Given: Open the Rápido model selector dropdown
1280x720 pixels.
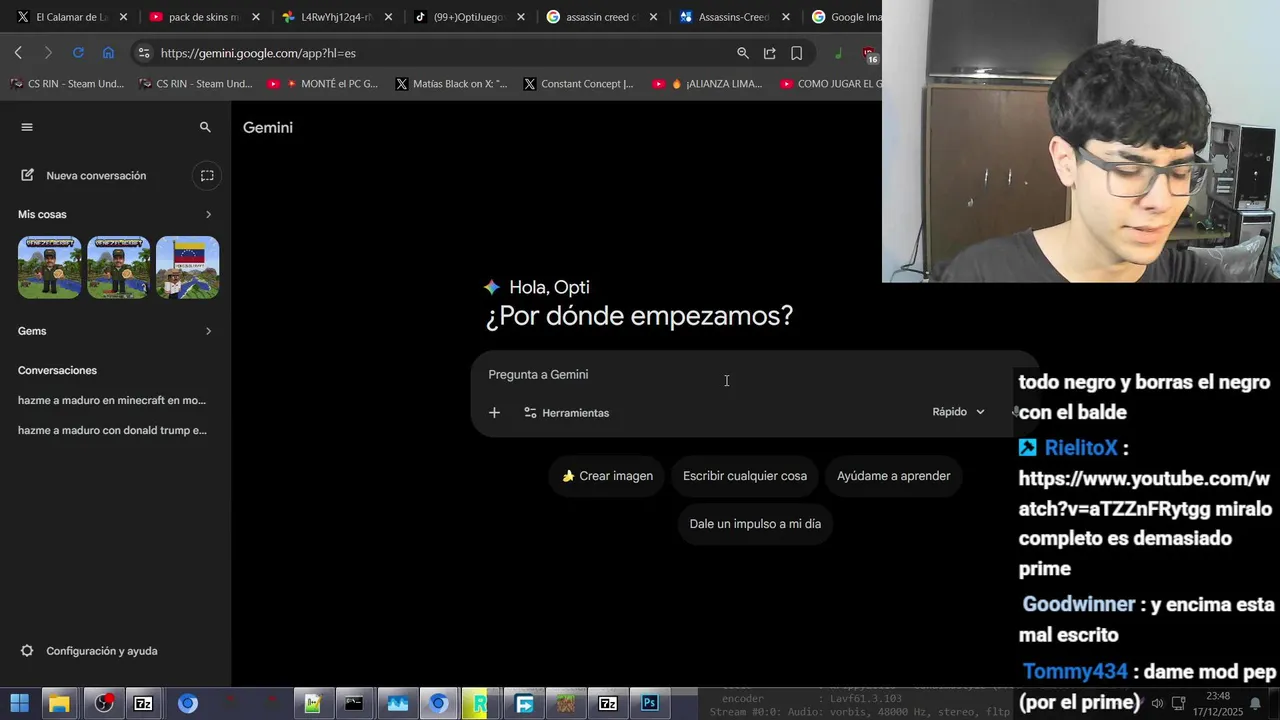Looking at the screenshot, I should (958, 412).
